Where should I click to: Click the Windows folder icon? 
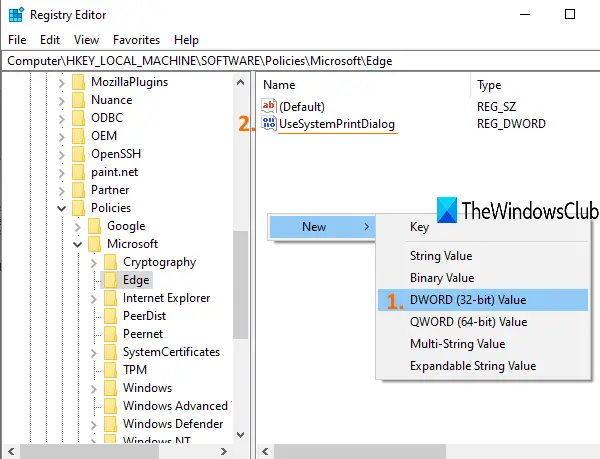(x=111, y=388)
